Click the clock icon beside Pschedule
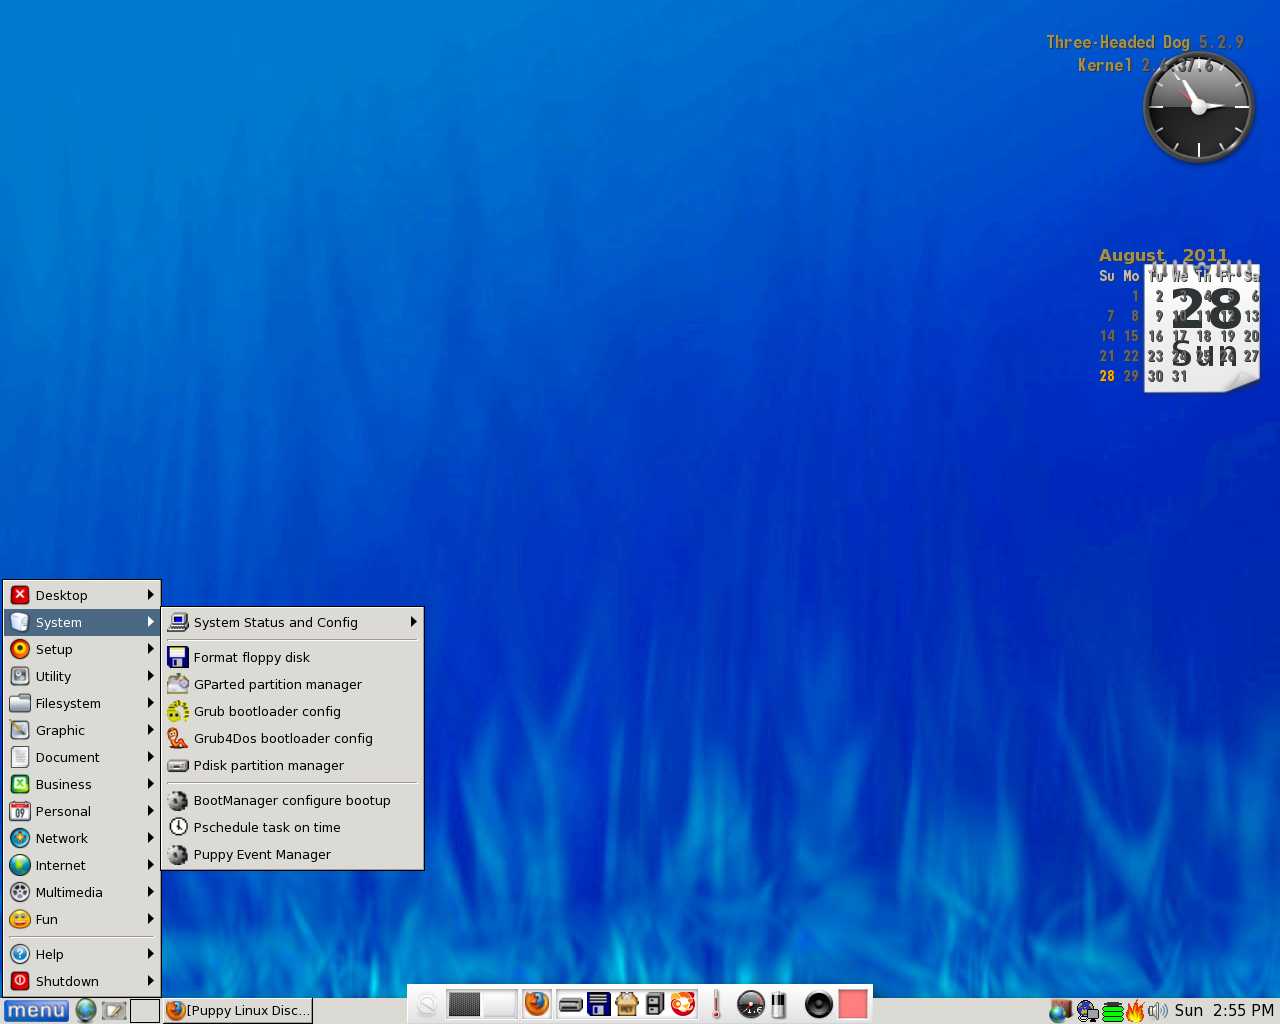1280x1024 pixels. tap(178, 827)
